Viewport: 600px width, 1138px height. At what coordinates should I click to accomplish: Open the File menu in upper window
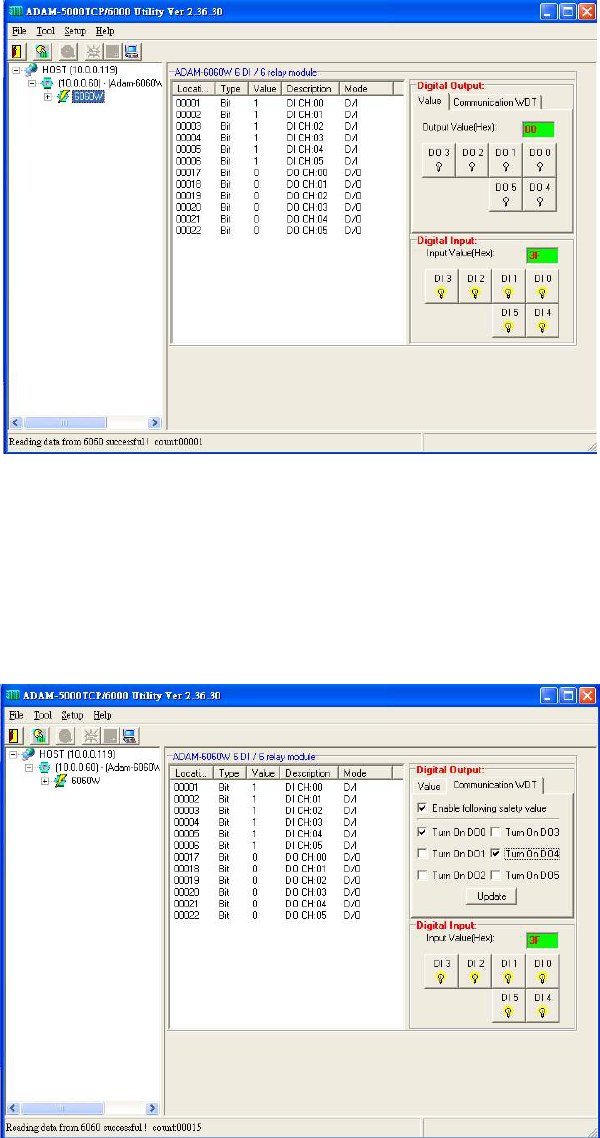[19, 31]
